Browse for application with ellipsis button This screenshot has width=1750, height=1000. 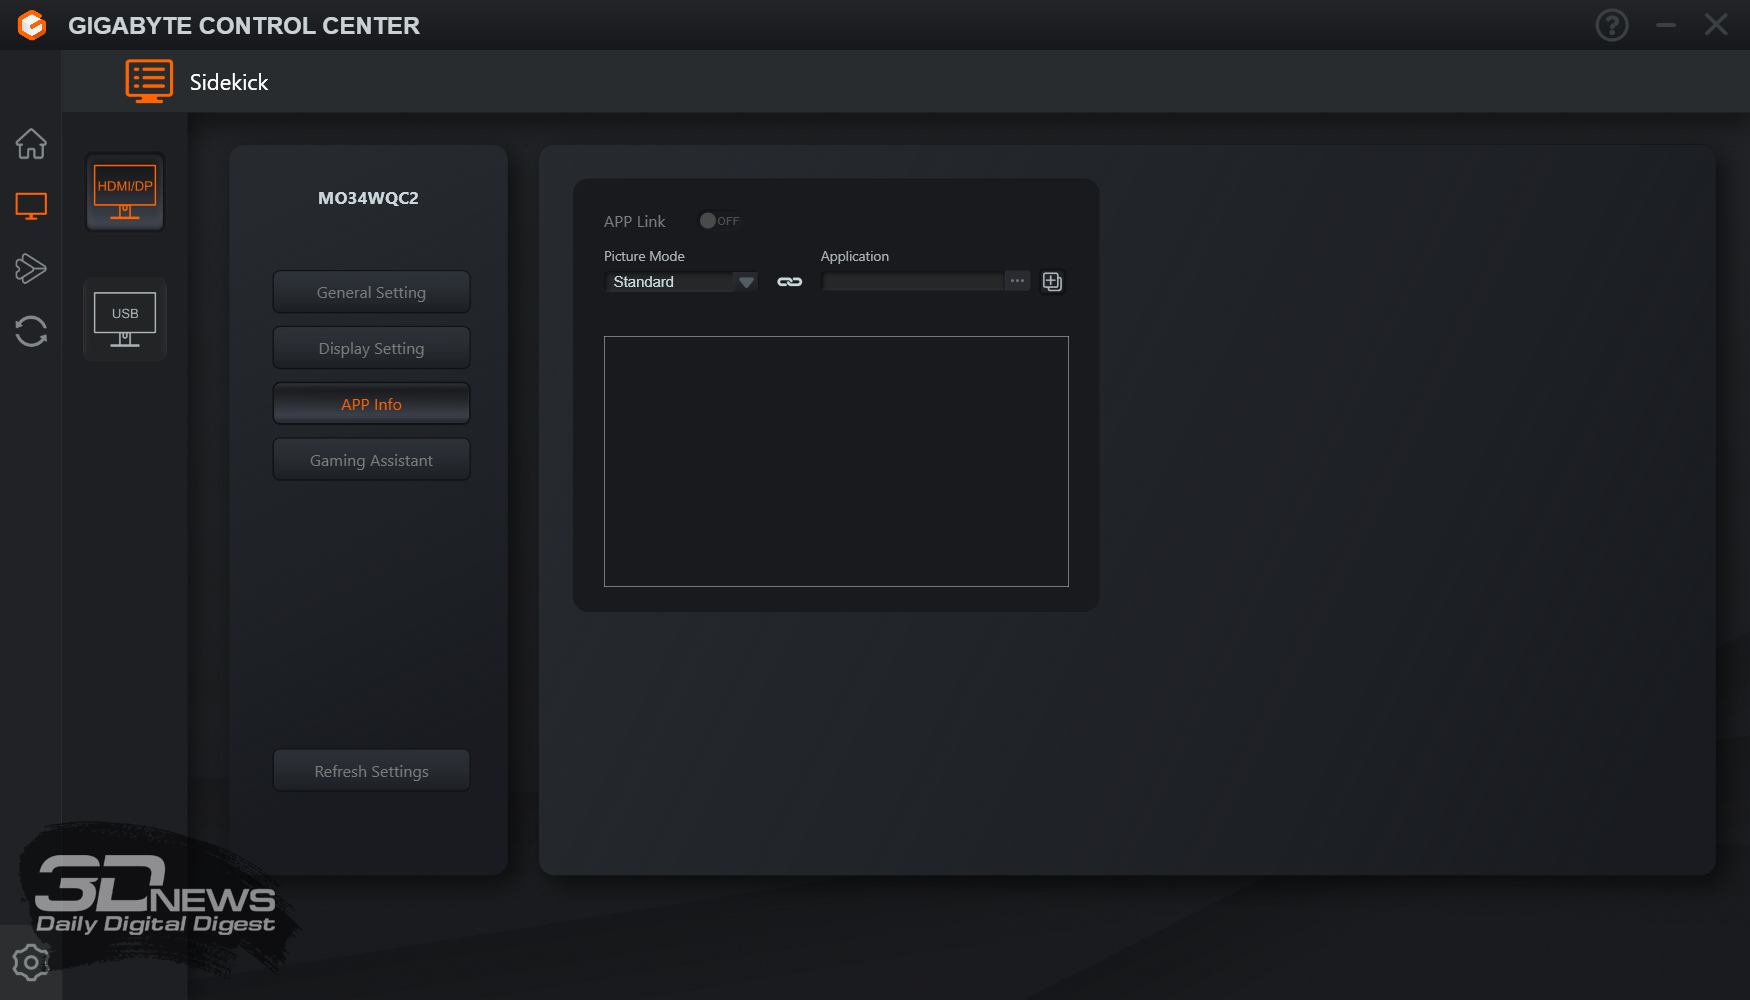(x=1017, y=281)
